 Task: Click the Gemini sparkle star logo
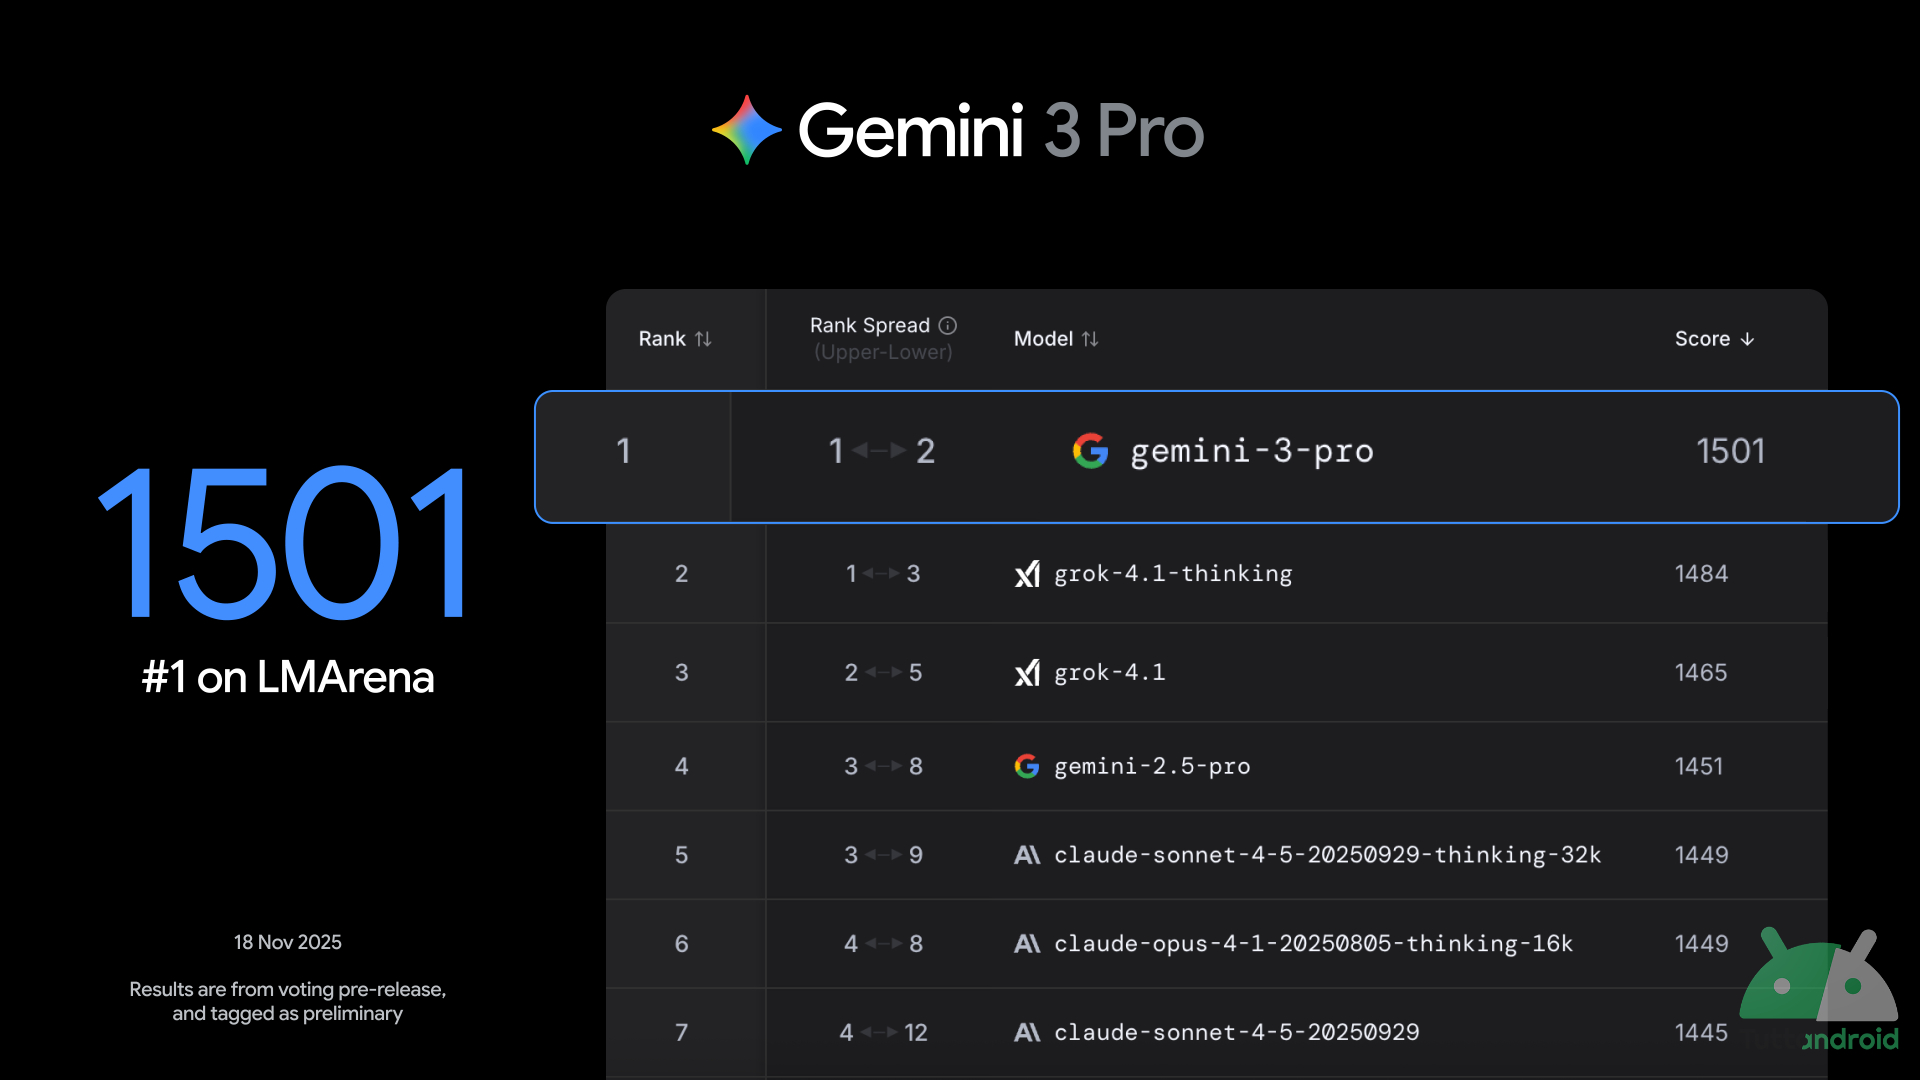click(x=746, y=130)
